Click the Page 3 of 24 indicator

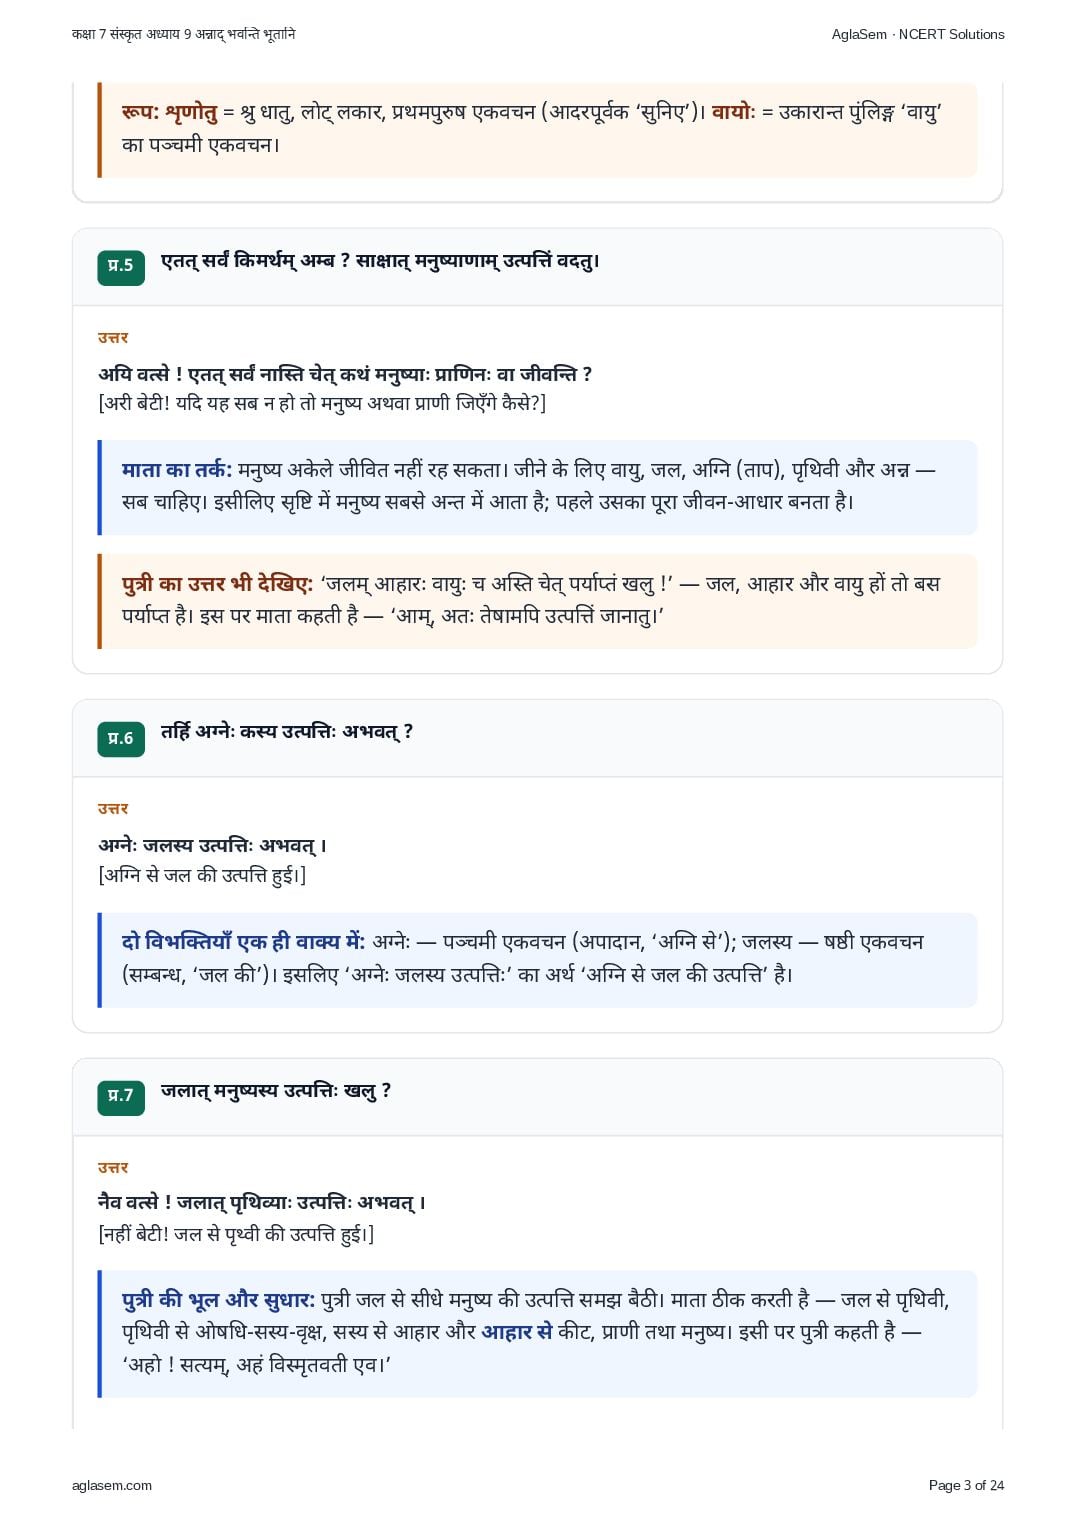pyautogui.click(x=966, y=1485)
